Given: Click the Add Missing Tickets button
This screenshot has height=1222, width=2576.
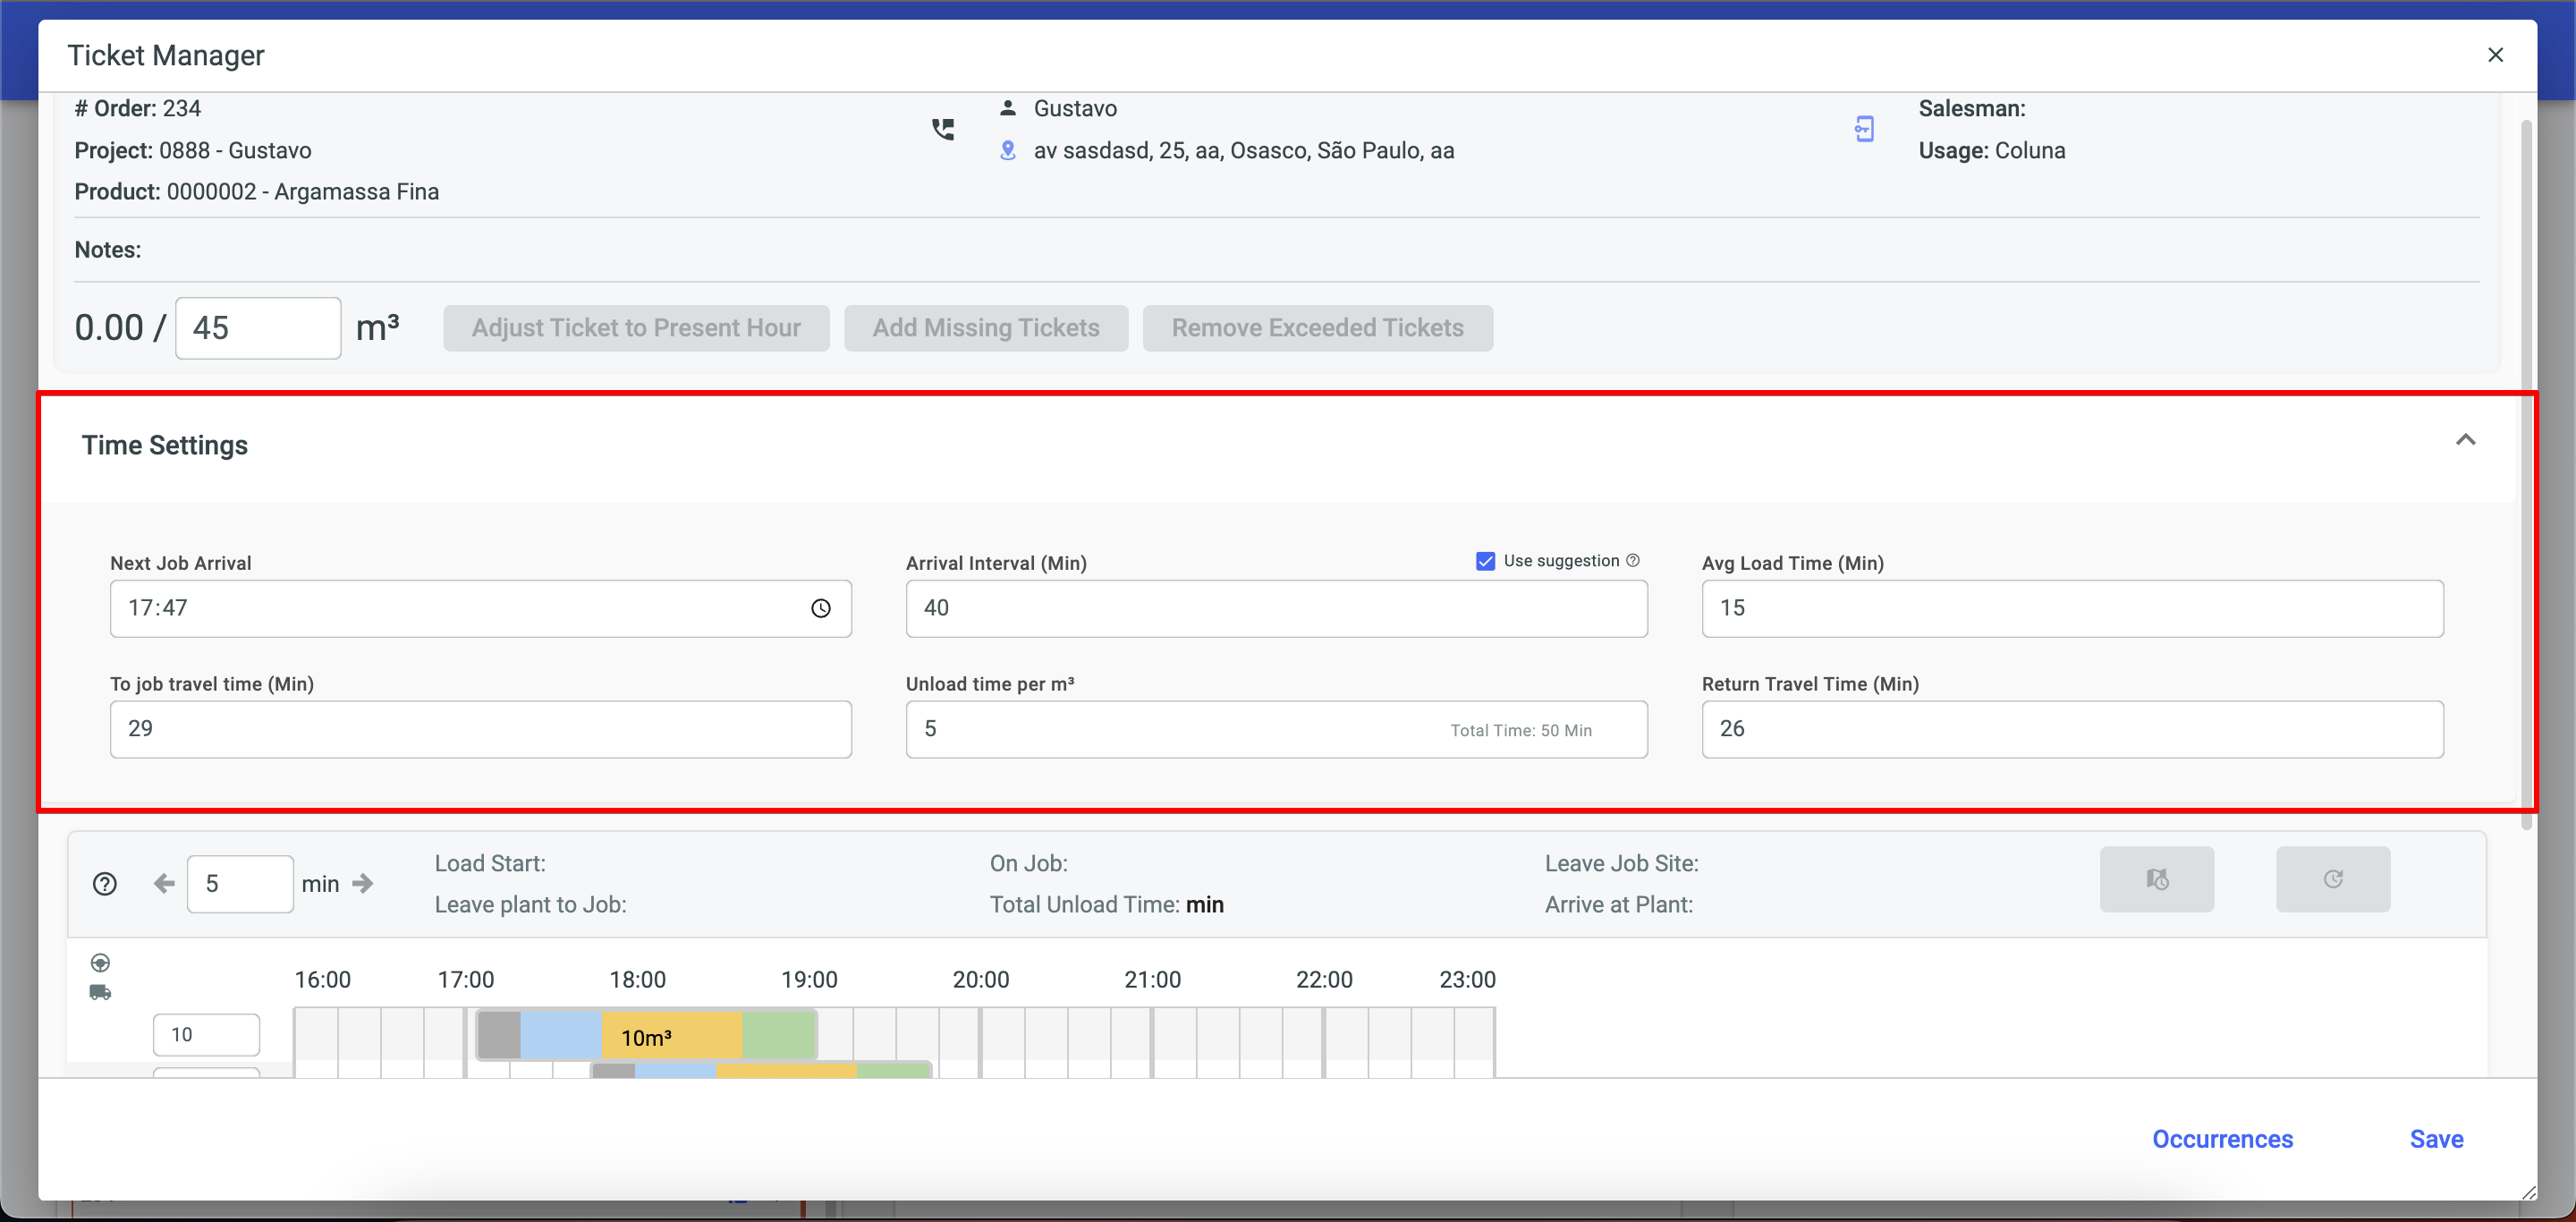Looking at the screenshot, I should pyautogui.click(x=985, y=328).
